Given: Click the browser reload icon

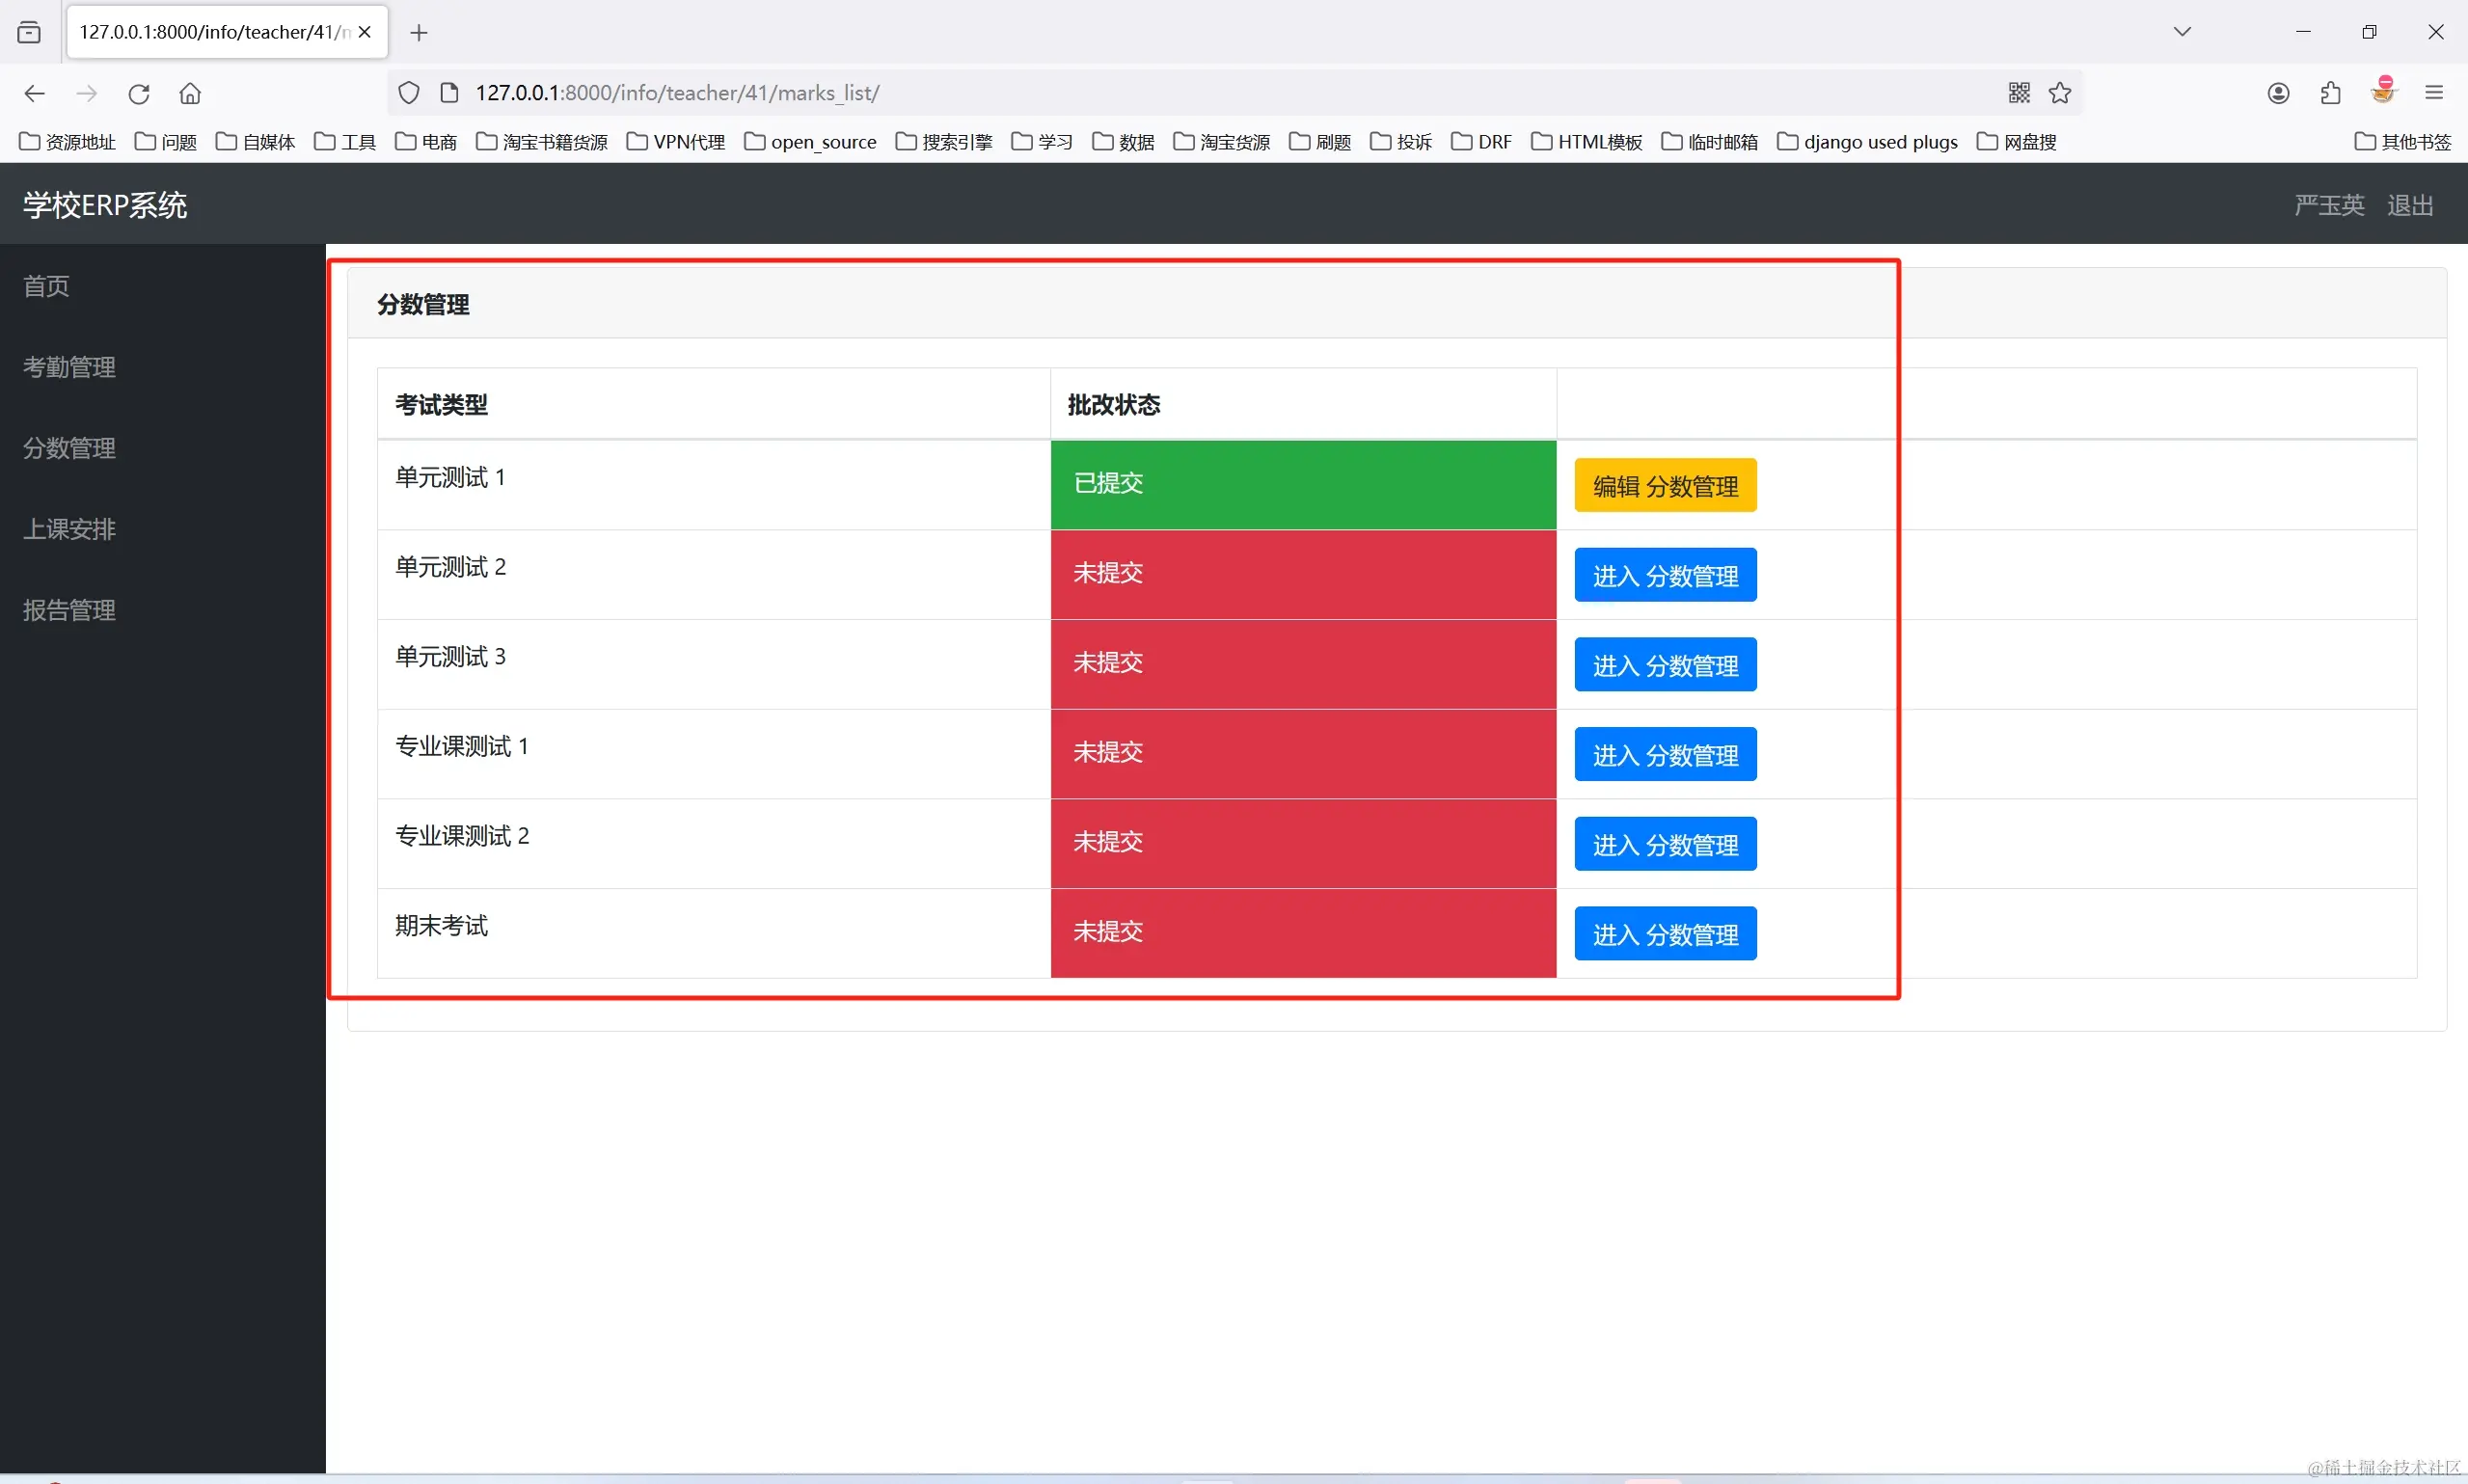Looking at the screenshot, I should (139, 94).
